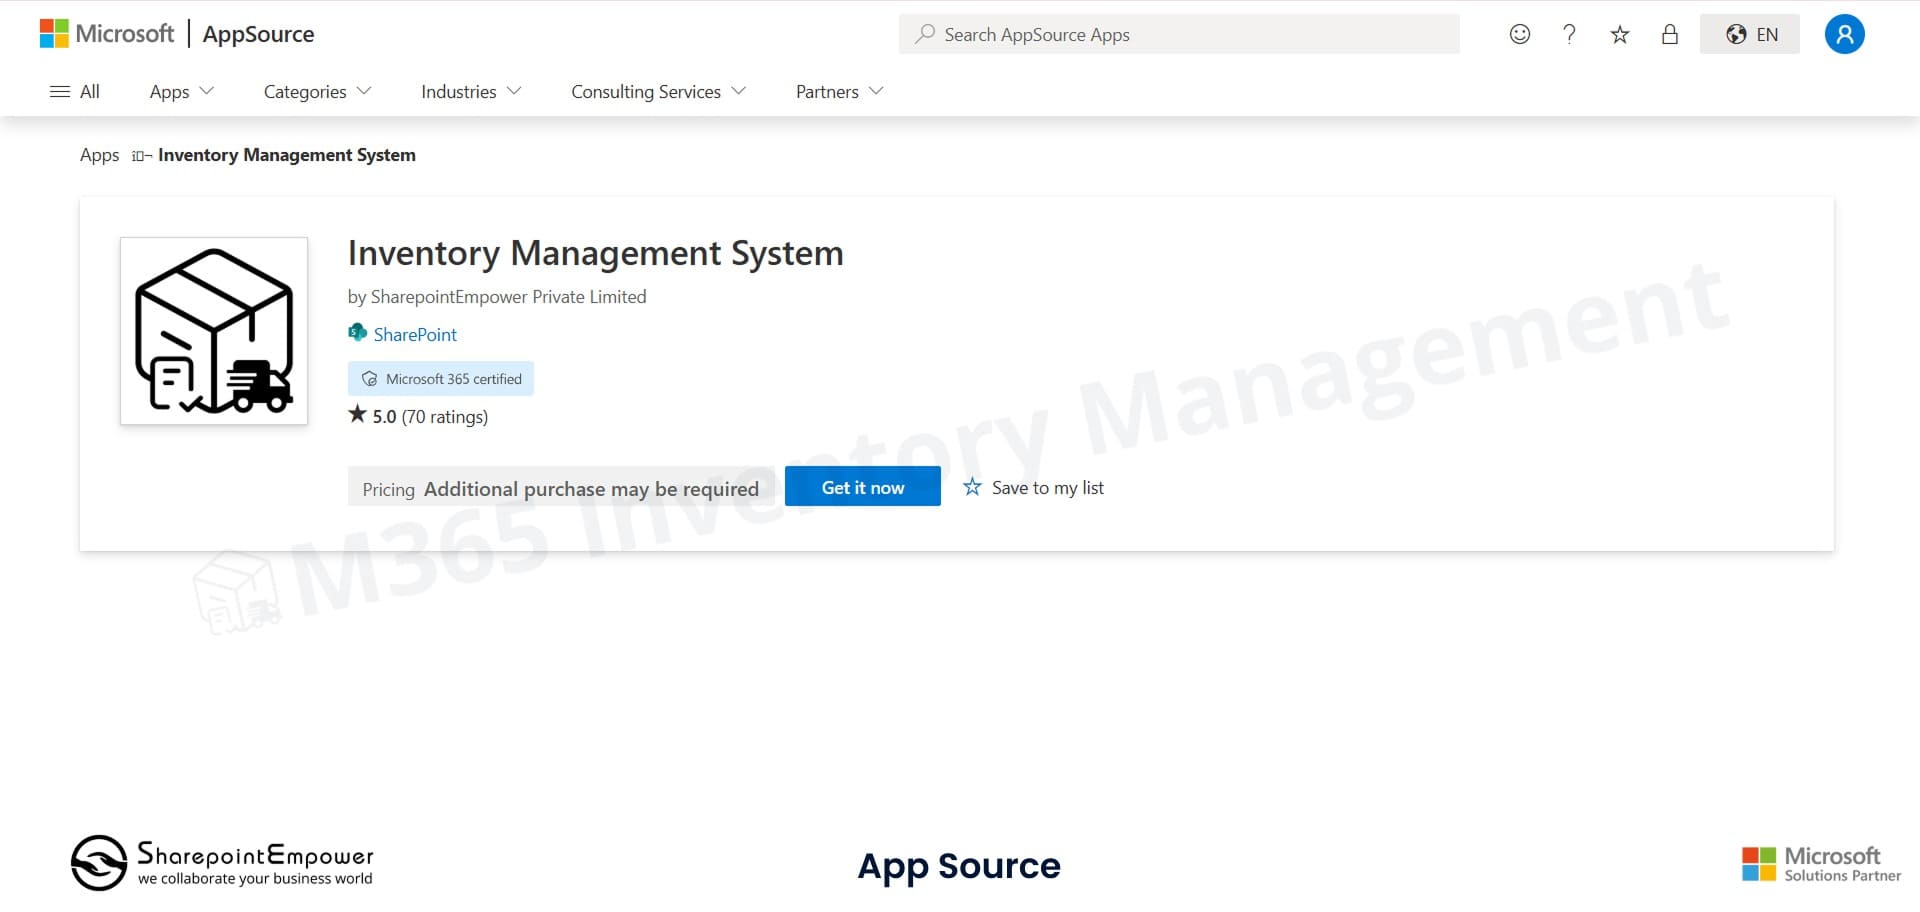Open the 5.0 (70 ratings) text
The width and height of the screenshot is (1920, 912).
tap(430, 417)
